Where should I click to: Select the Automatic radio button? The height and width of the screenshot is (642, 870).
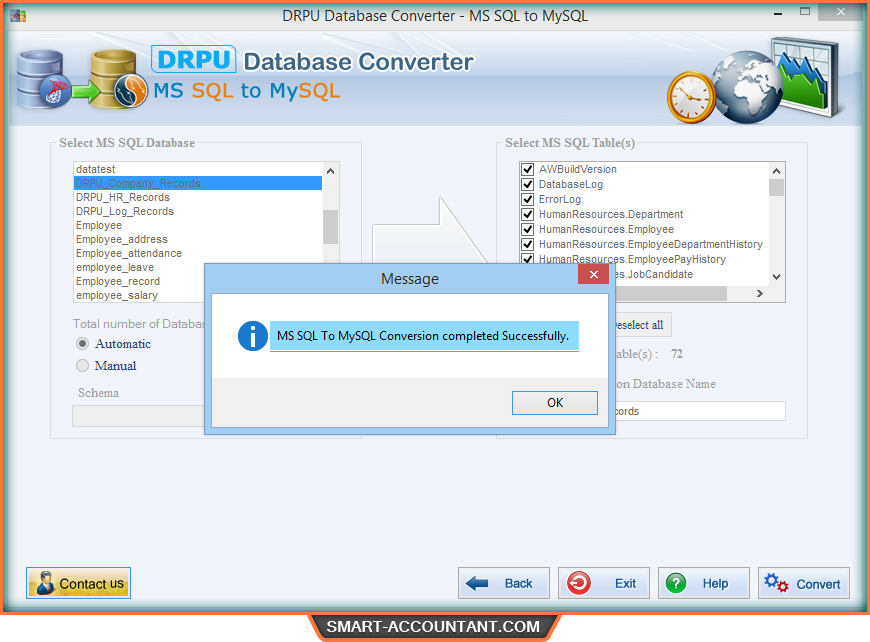(x=83, y=343)
